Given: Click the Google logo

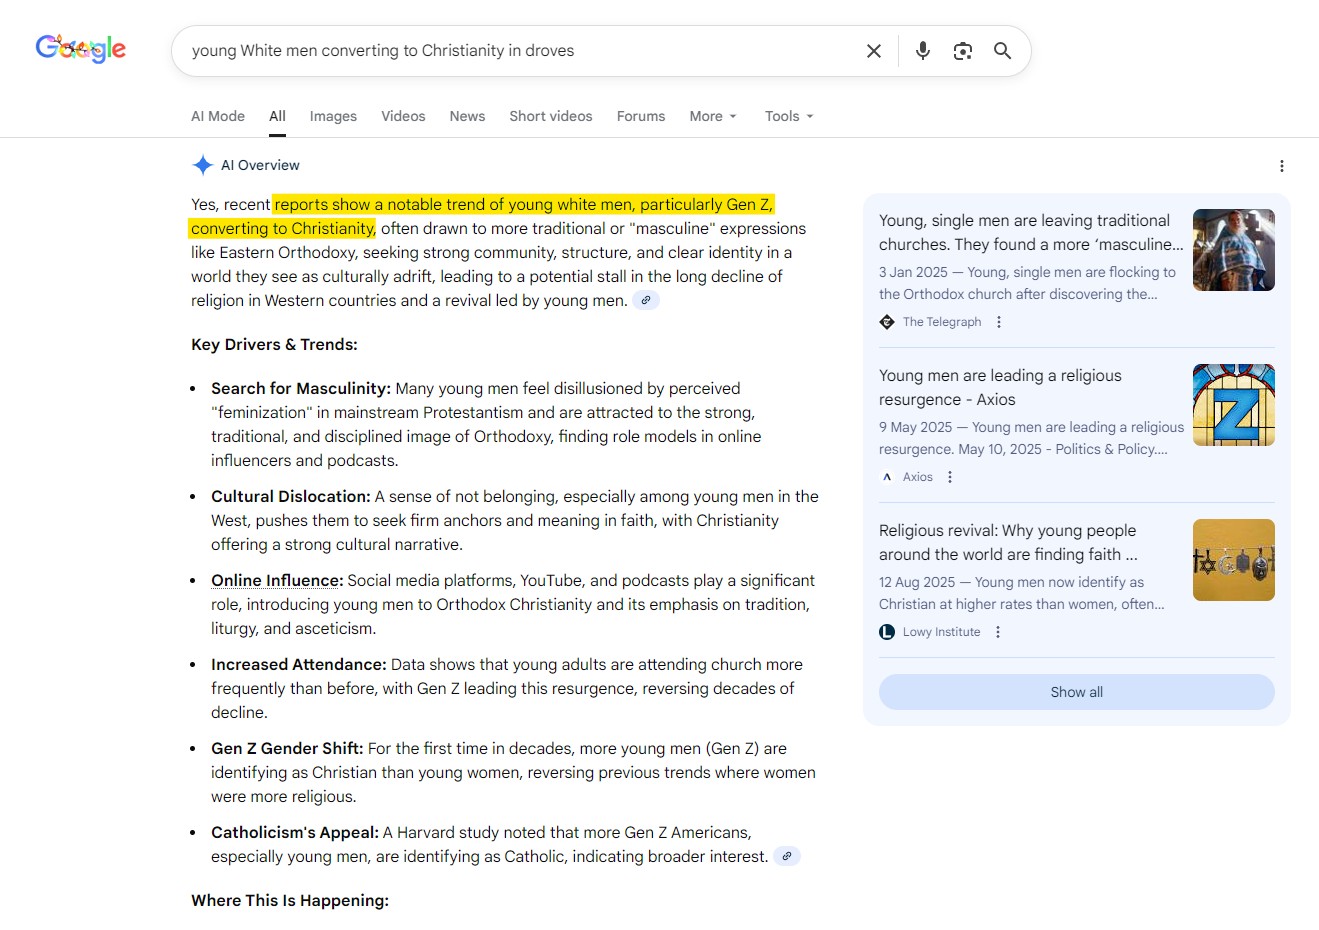Looking at the screenshot, I should click(x=81, y=48).
